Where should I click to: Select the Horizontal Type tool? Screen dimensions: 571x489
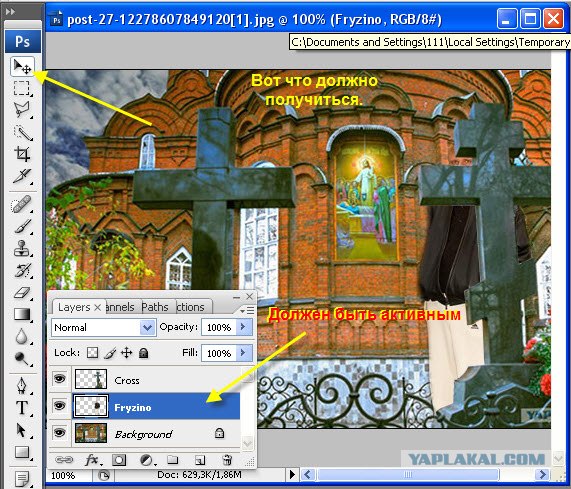(22, 407)
